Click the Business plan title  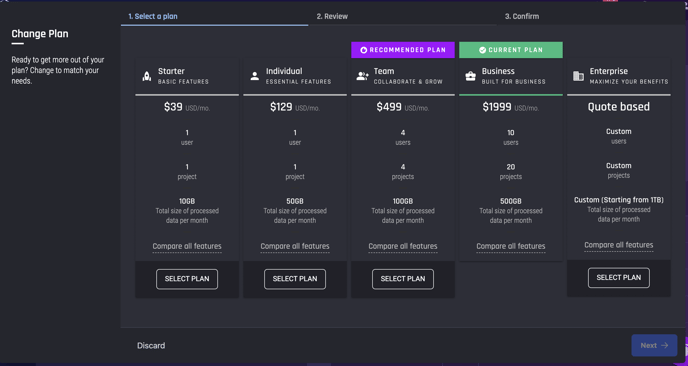point(498,71)
